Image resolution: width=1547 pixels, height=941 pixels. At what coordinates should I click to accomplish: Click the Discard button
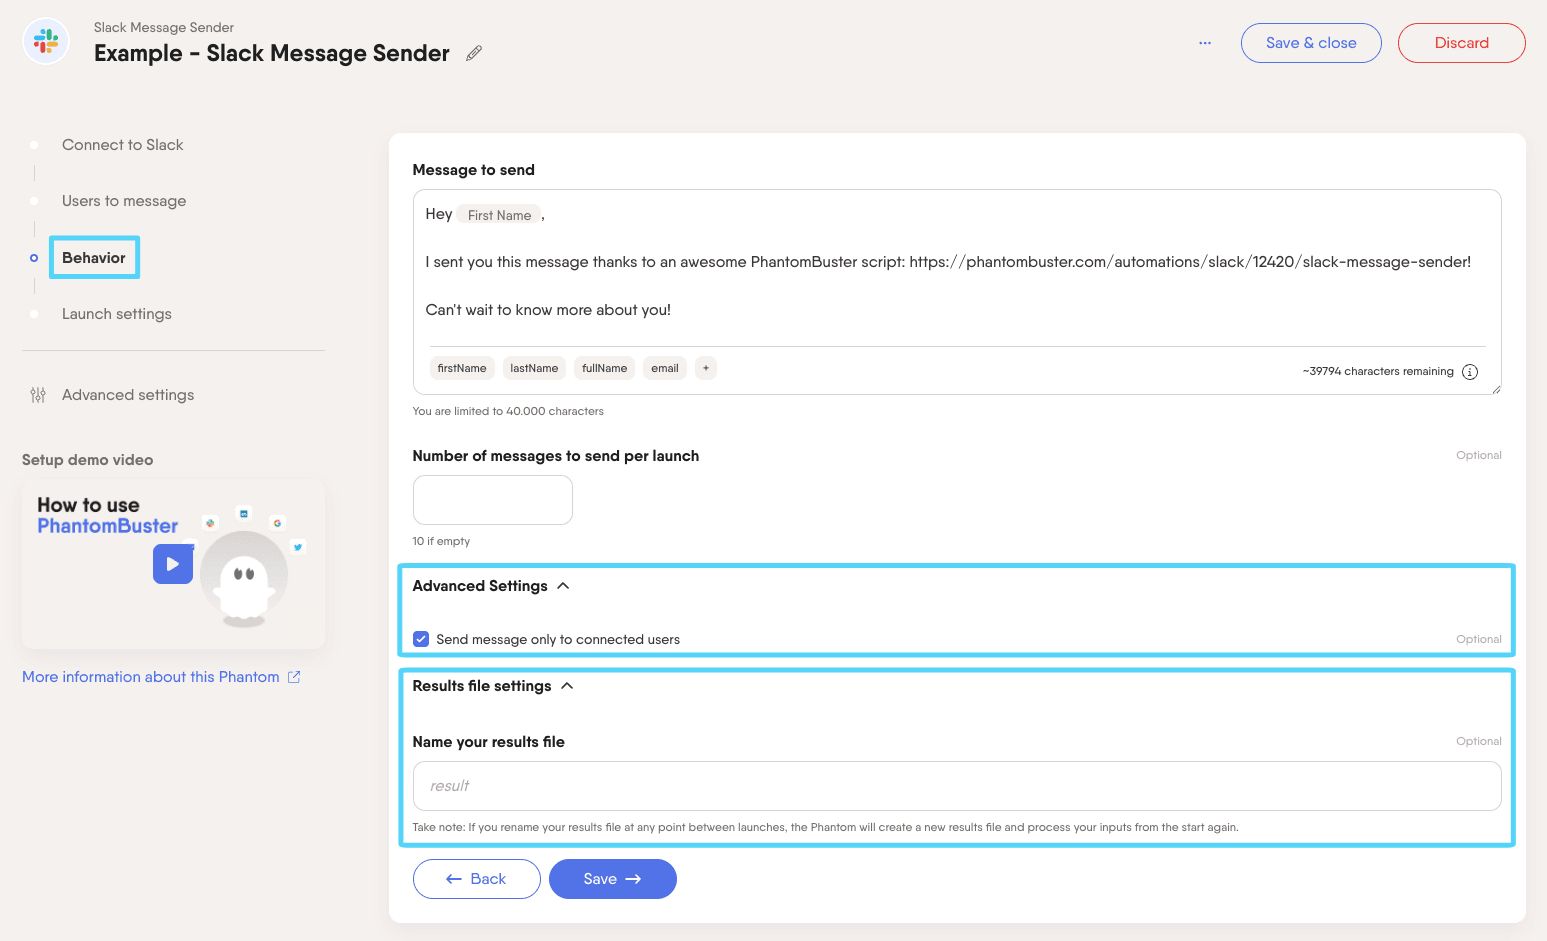click(x=1461, y=43)
